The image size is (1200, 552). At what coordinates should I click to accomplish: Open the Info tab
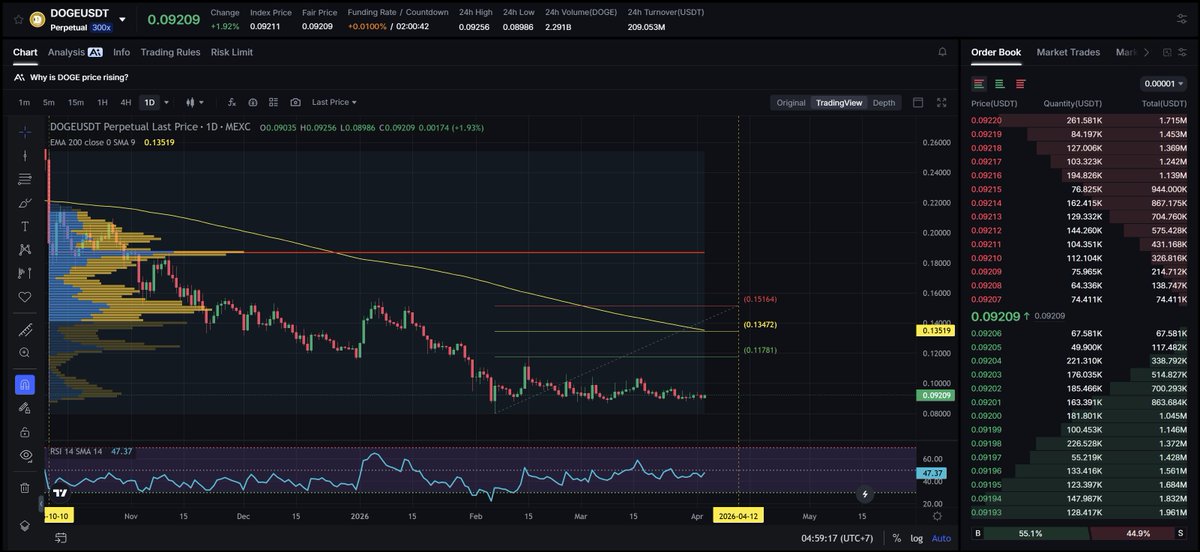click(x=121, y=52)
